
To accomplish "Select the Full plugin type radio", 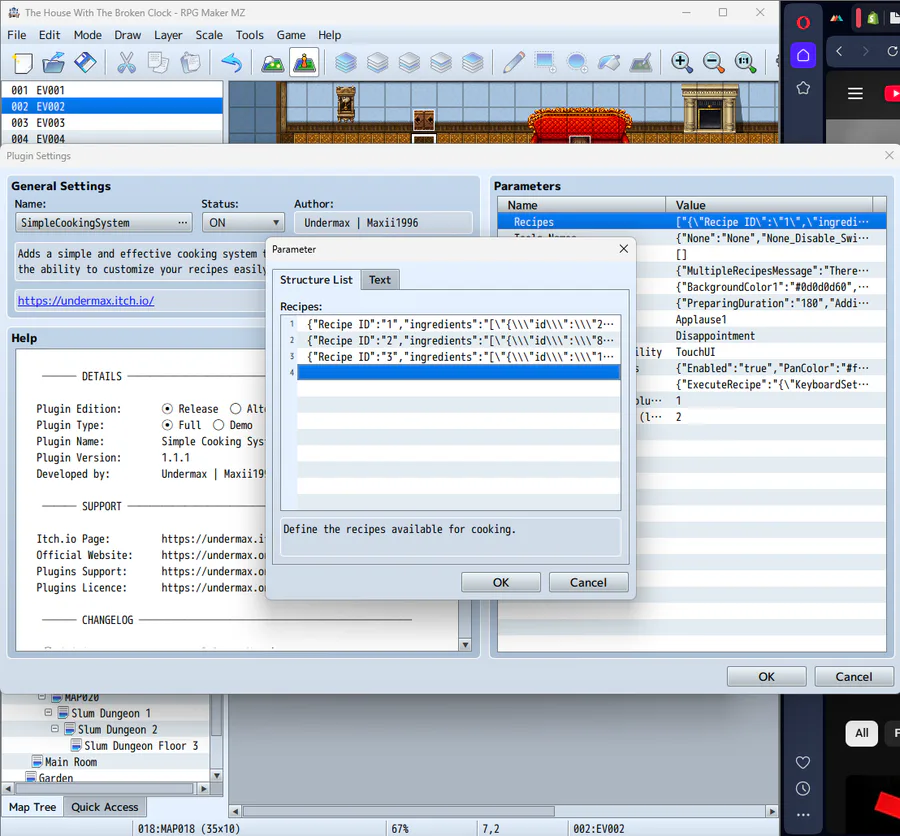I will tap(167, 425).
